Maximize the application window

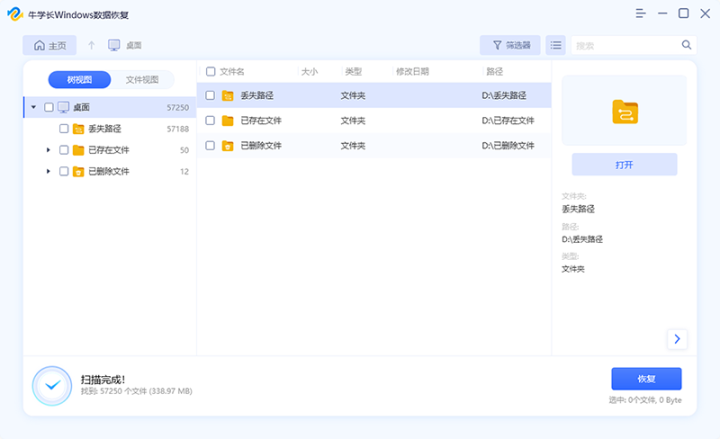[683, 13]
